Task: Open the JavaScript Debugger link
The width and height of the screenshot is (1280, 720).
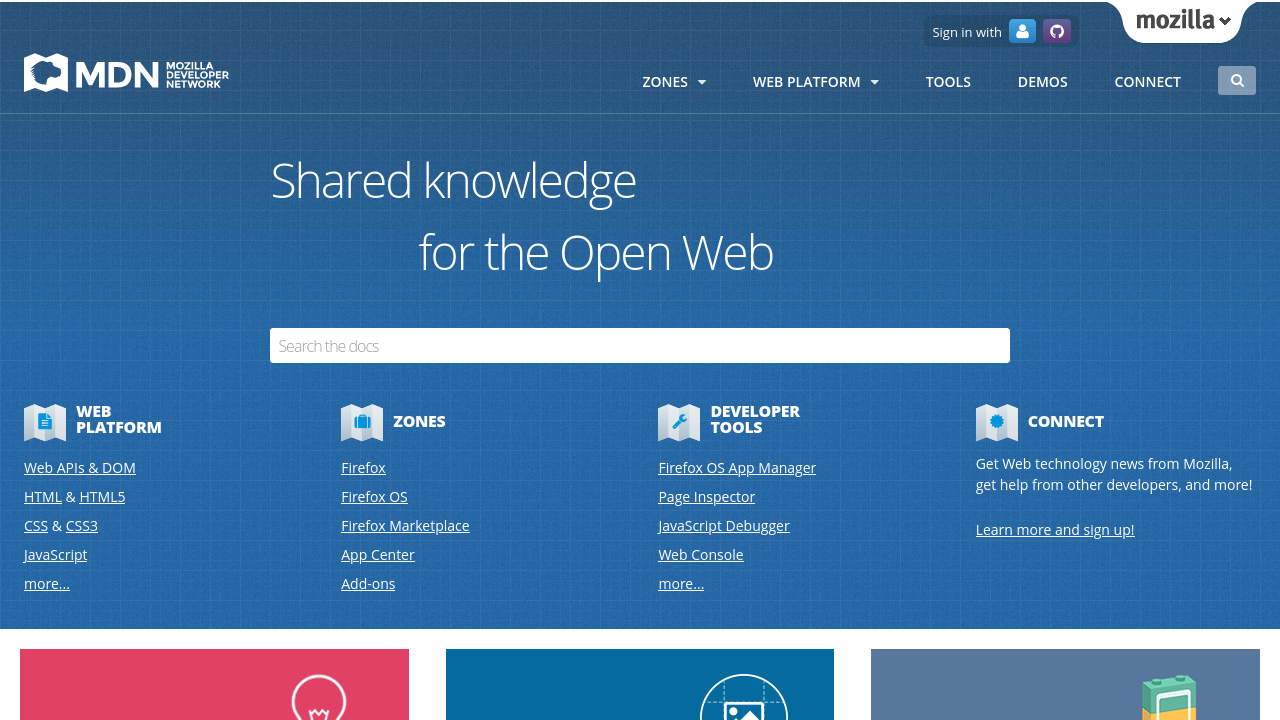Action: (724, 526)
